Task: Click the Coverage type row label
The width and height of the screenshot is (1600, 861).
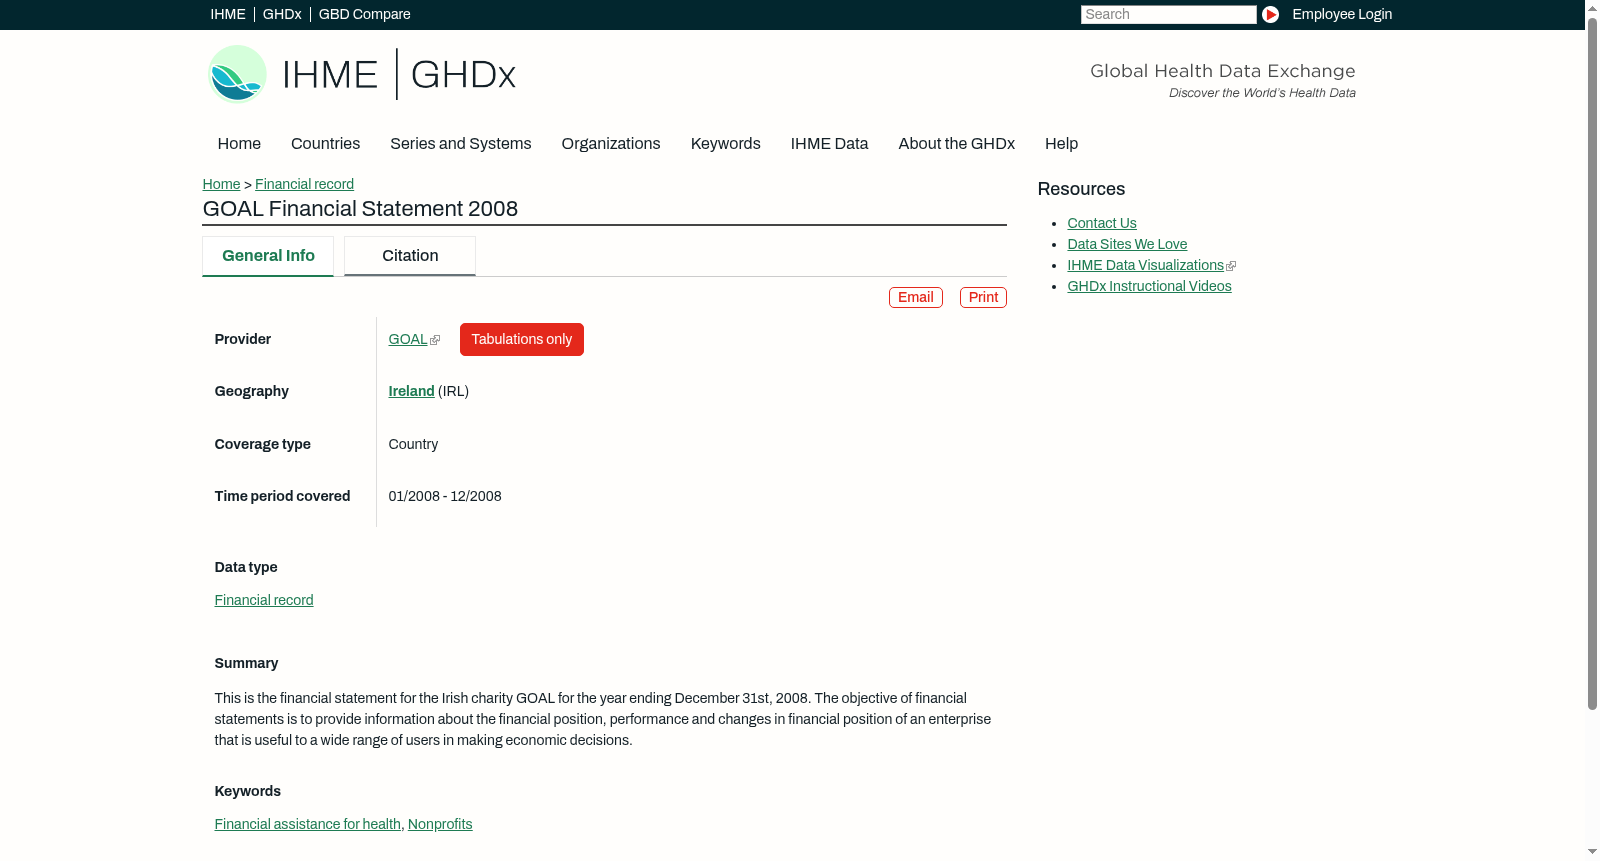Action: 262,445
